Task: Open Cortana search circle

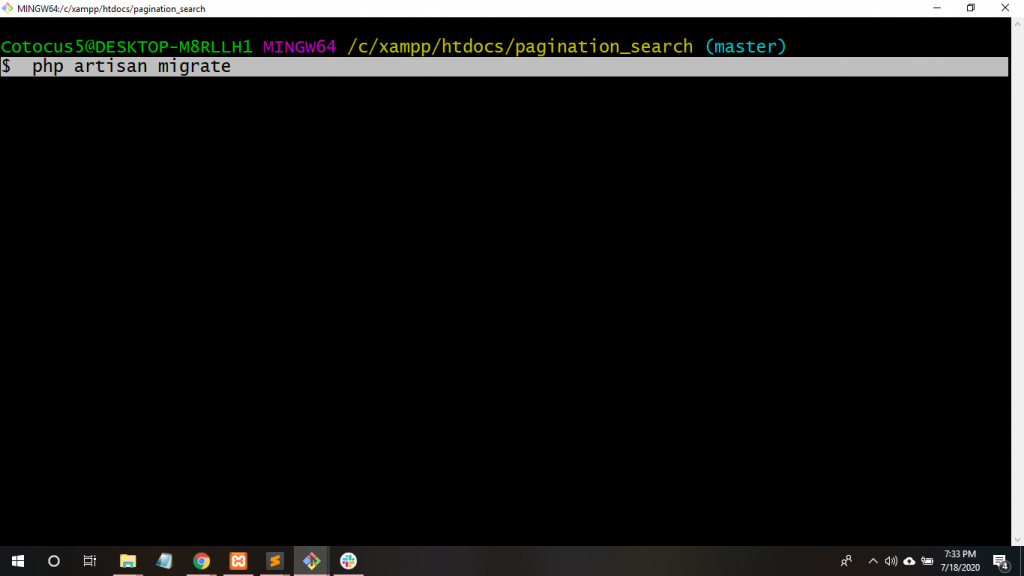Action: click(54, 561)
